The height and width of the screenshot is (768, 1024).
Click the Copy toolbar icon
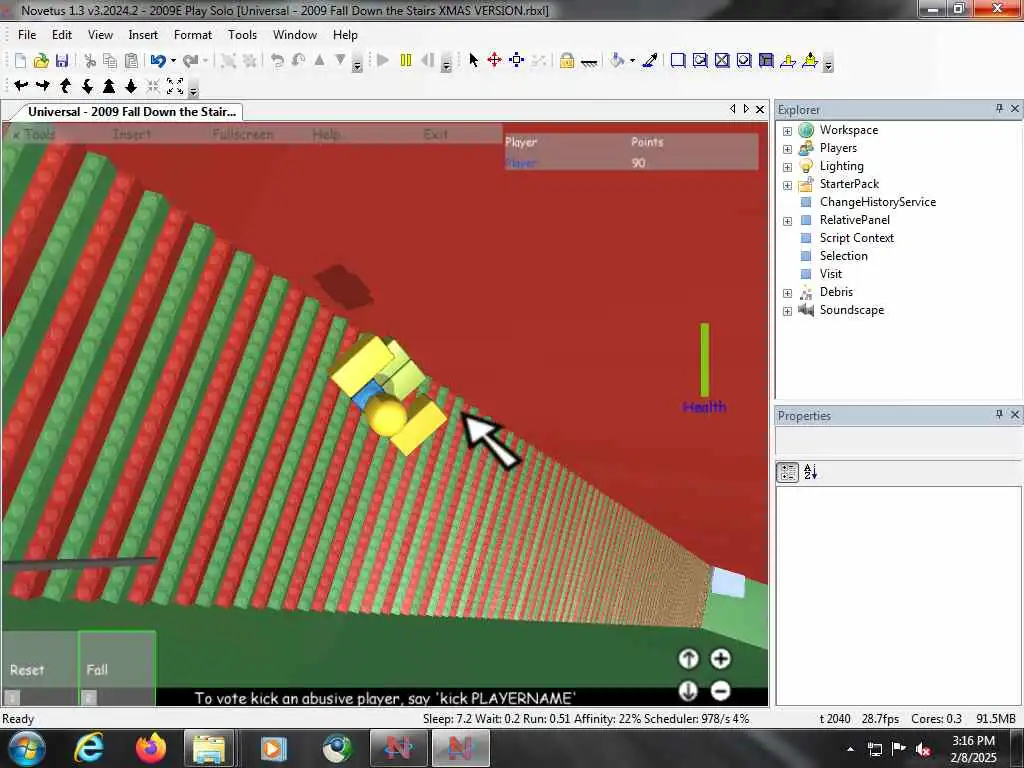click(110, 61)
